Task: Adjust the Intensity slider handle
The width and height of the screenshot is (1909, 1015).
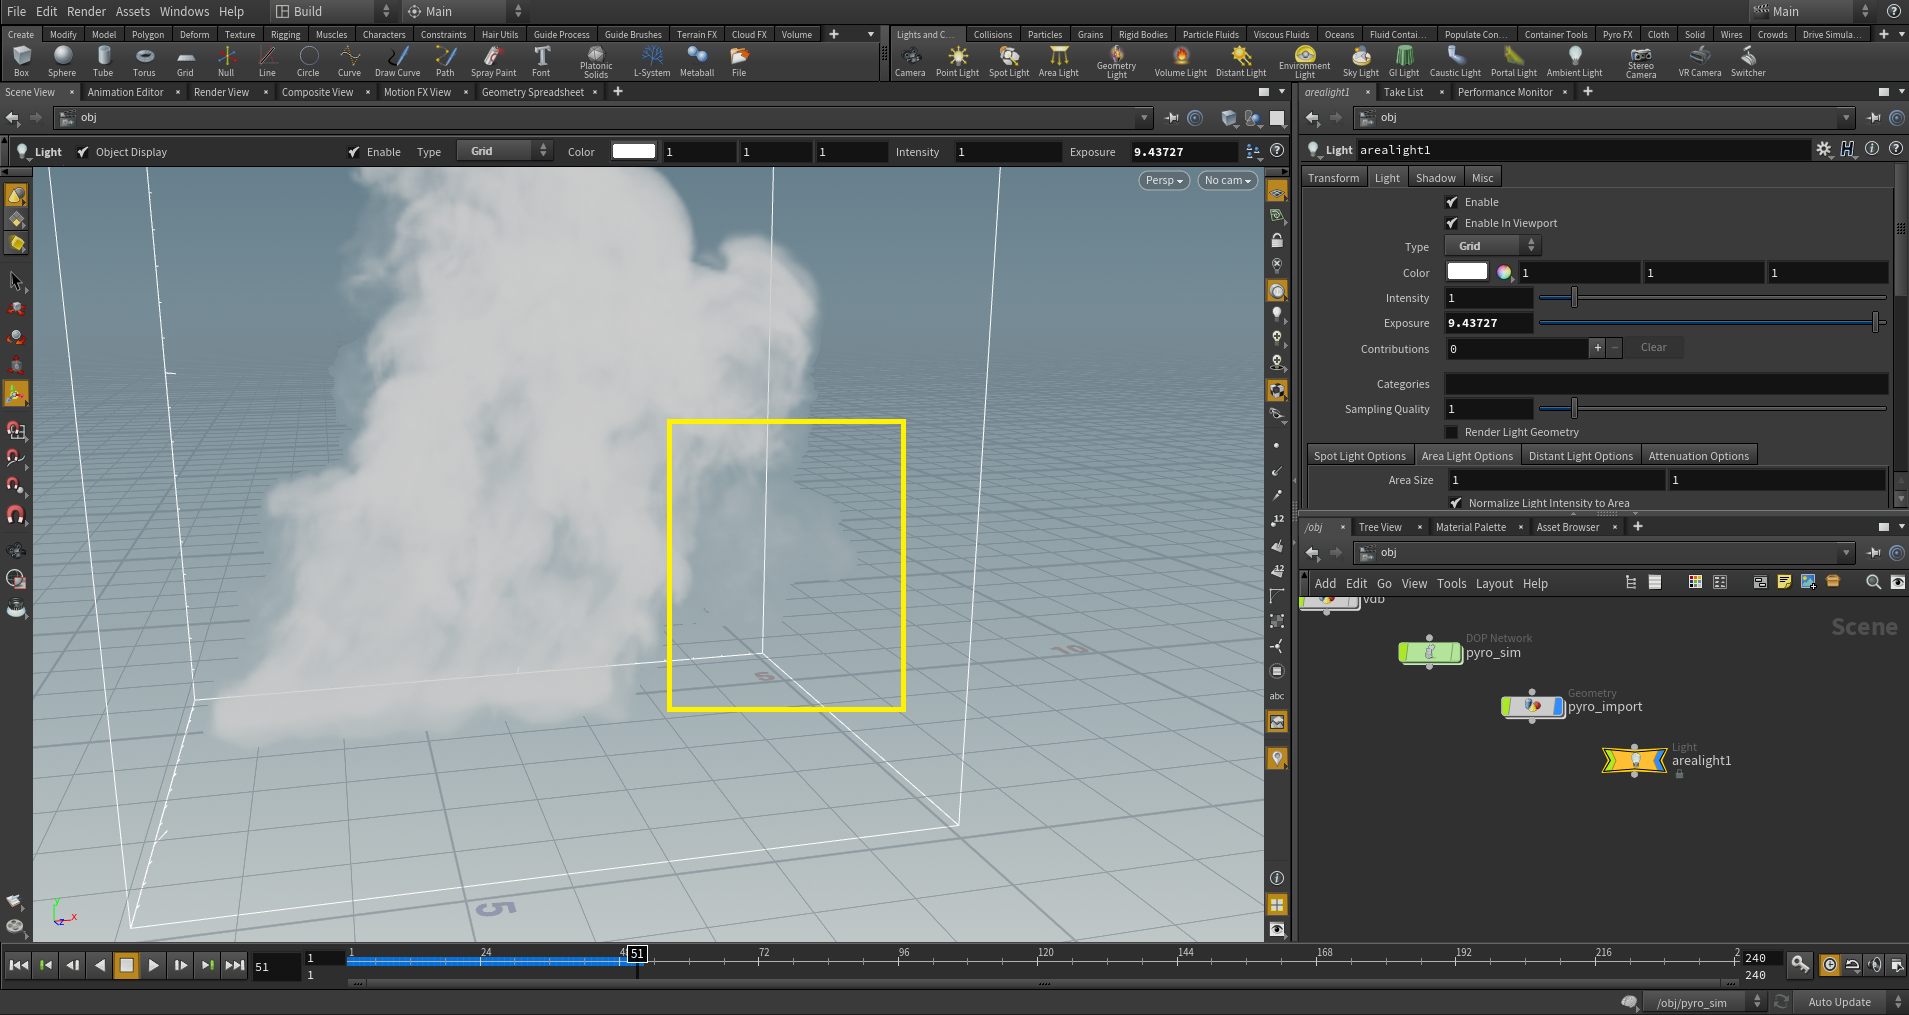Action: (1574, 297)
